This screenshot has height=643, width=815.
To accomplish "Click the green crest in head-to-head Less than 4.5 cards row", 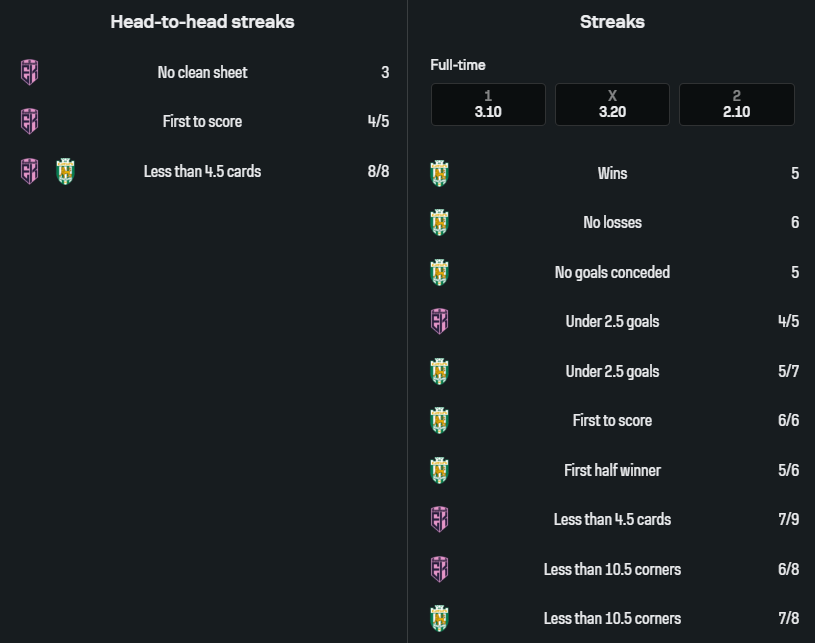I will (65, 171).
